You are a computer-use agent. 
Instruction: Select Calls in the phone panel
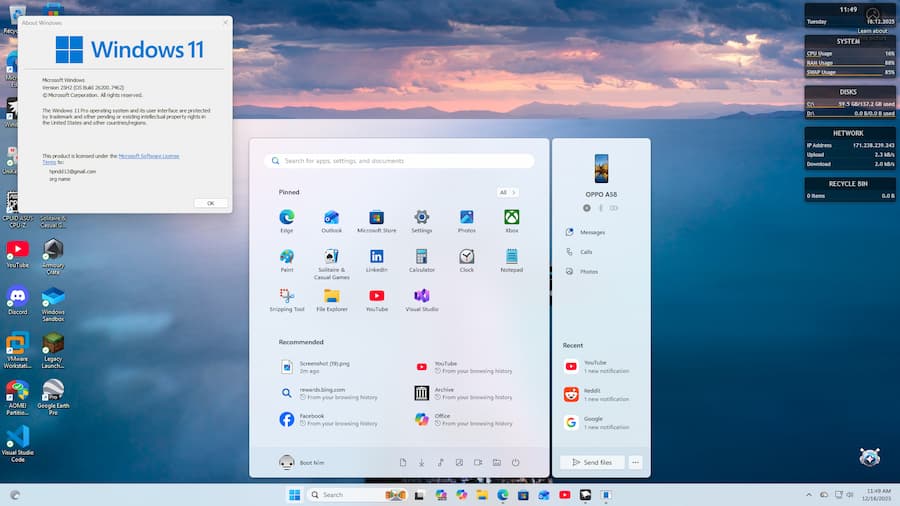click(586, 252)
